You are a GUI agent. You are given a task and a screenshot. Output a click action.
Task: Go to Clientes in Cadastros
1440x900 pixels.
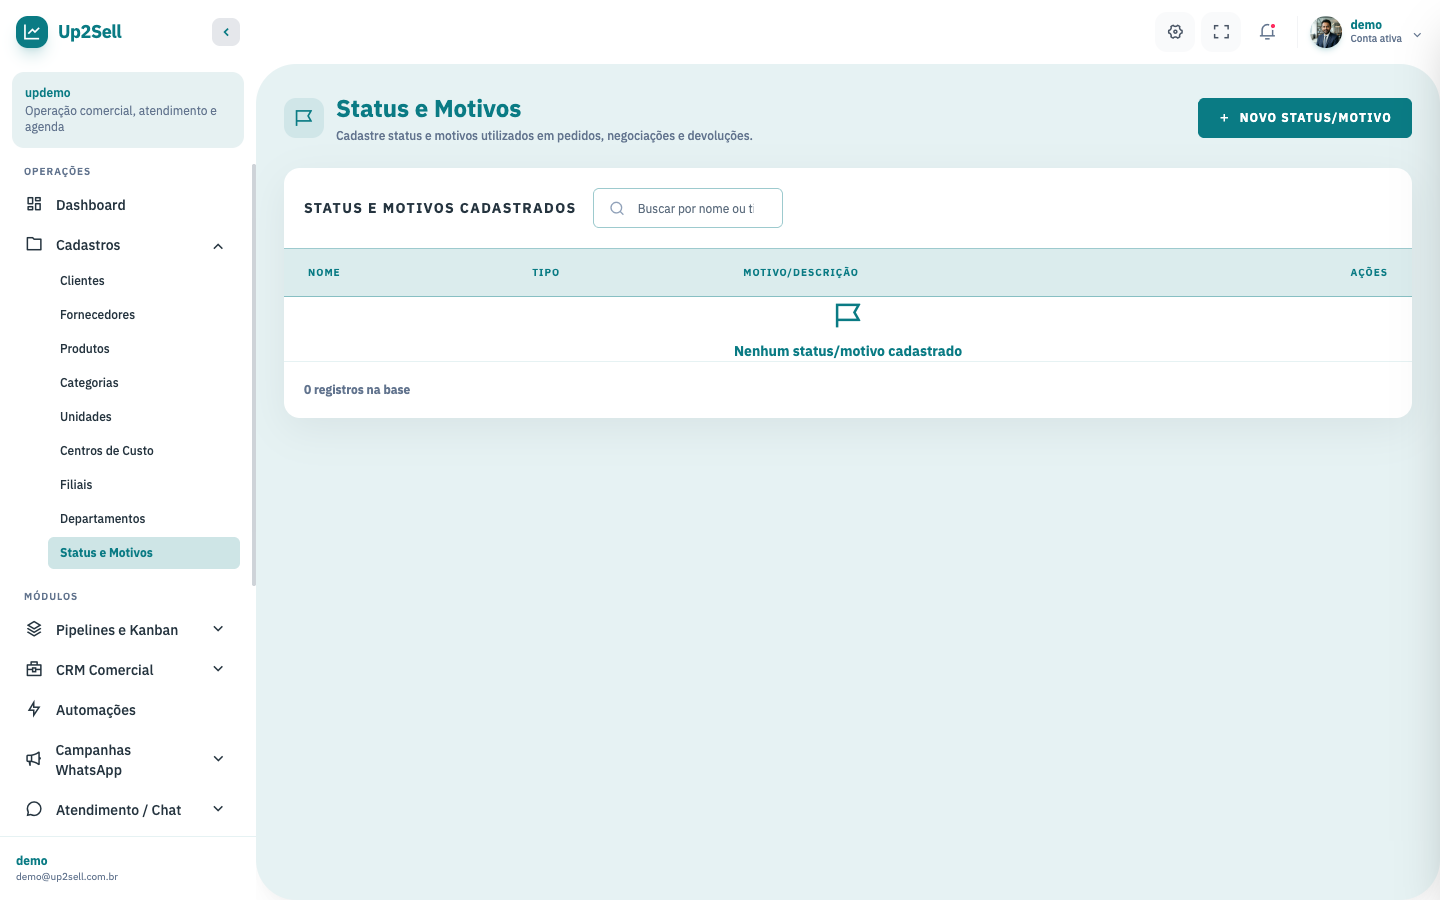tap(144, 281)
